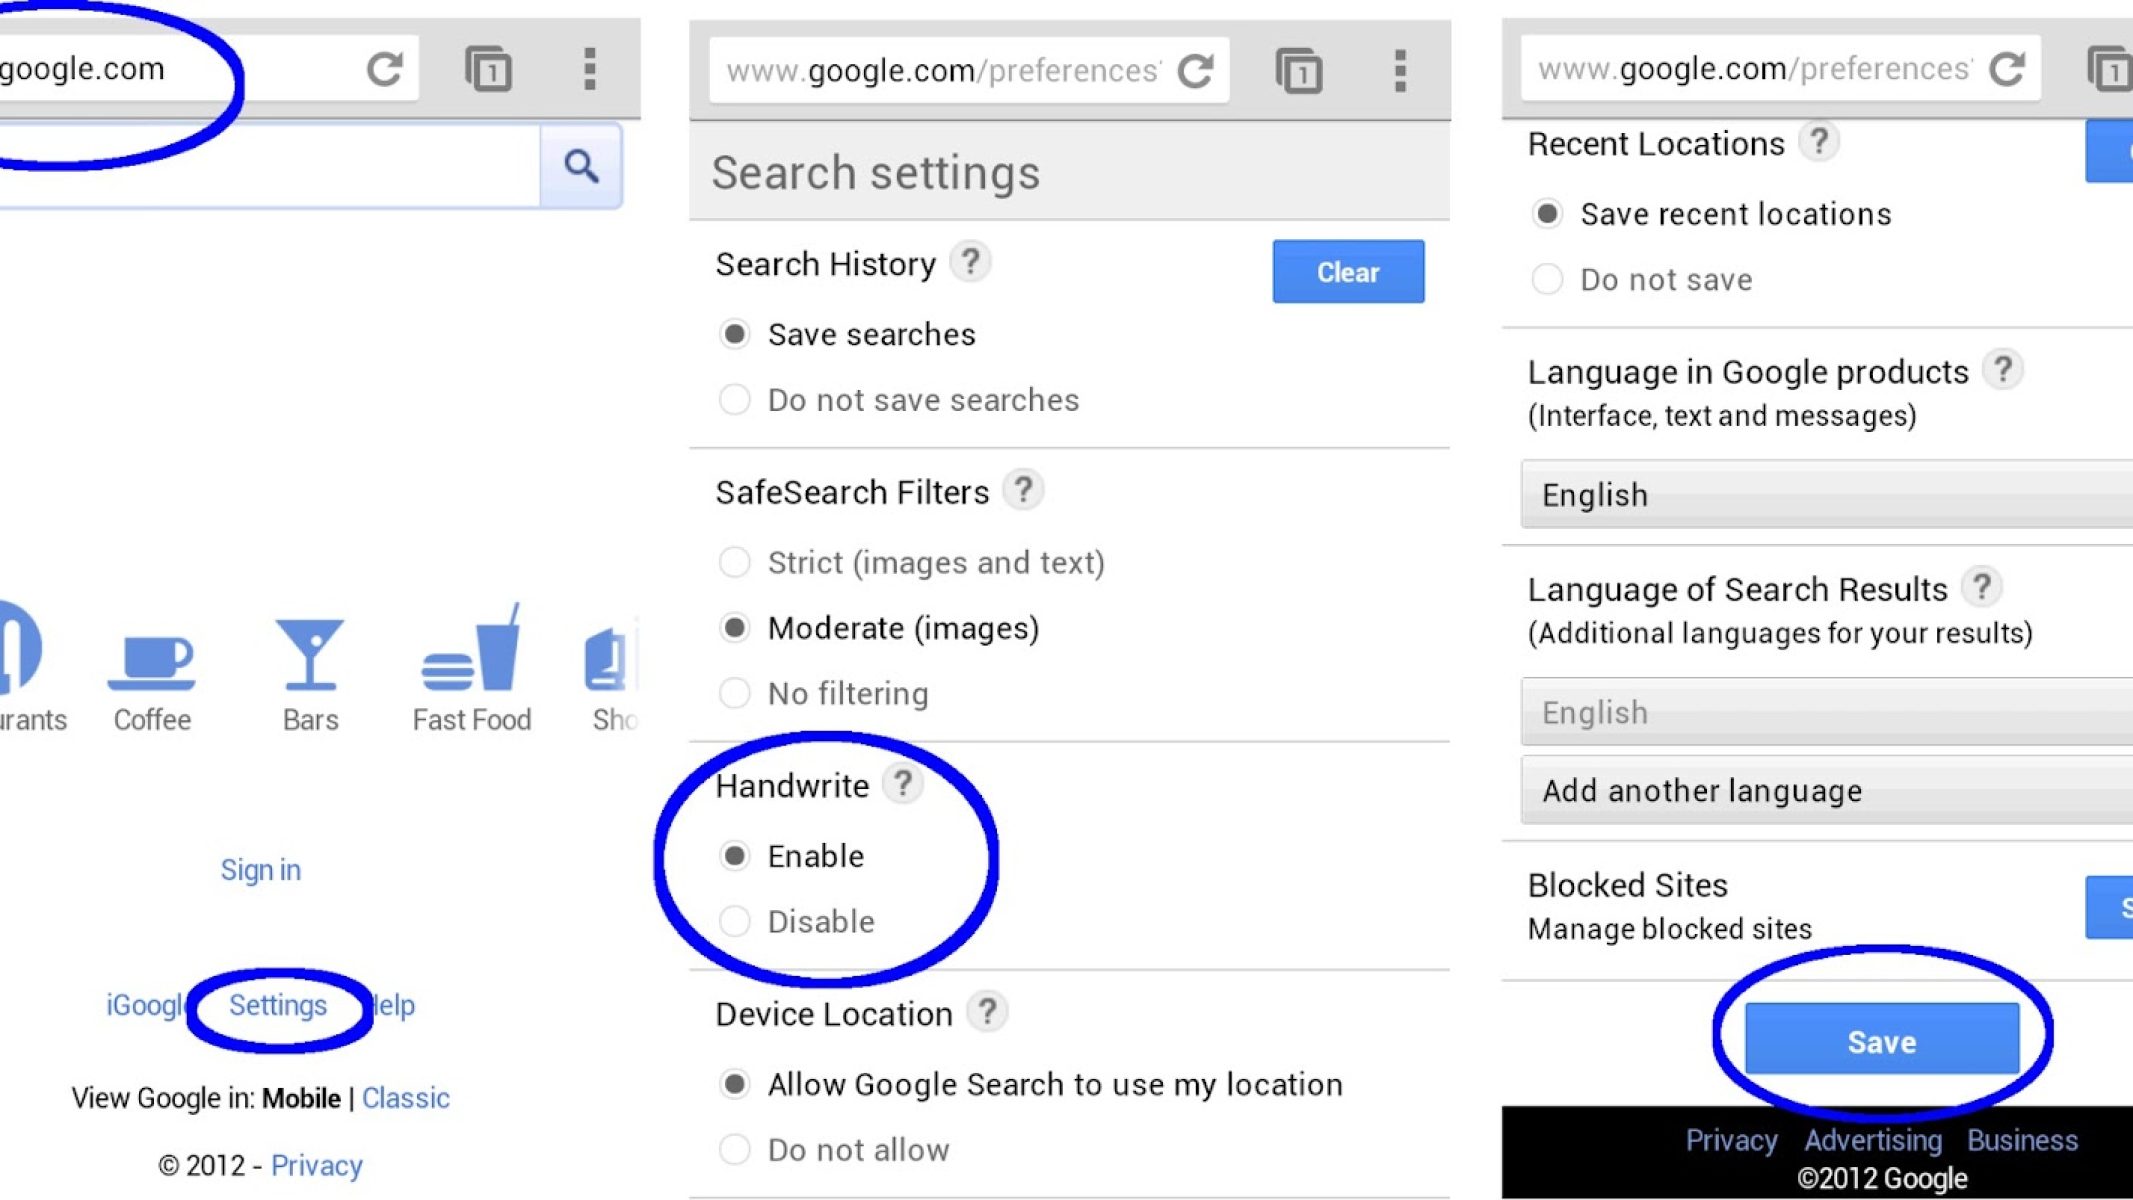Select the Do not save searches option
Image resolution: width=2133 pixels, height=1200 pixels.
coord(735,400)
